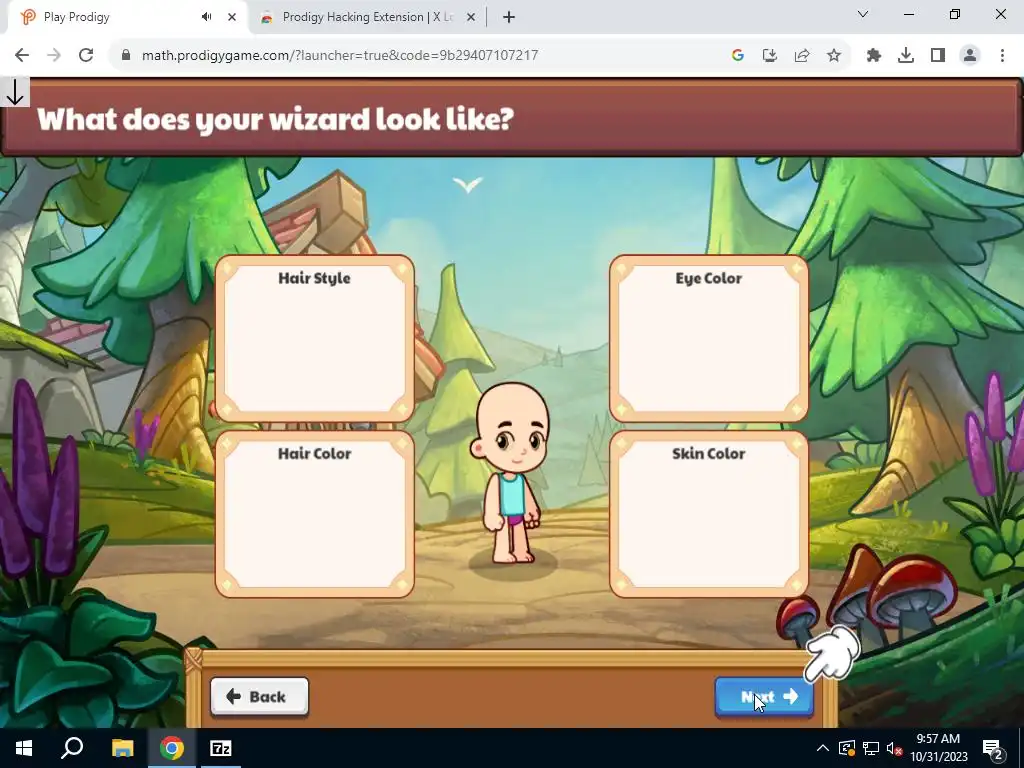Close the Prodigy Hacking Extension tab
The image size is (1024, 768).
471,17
